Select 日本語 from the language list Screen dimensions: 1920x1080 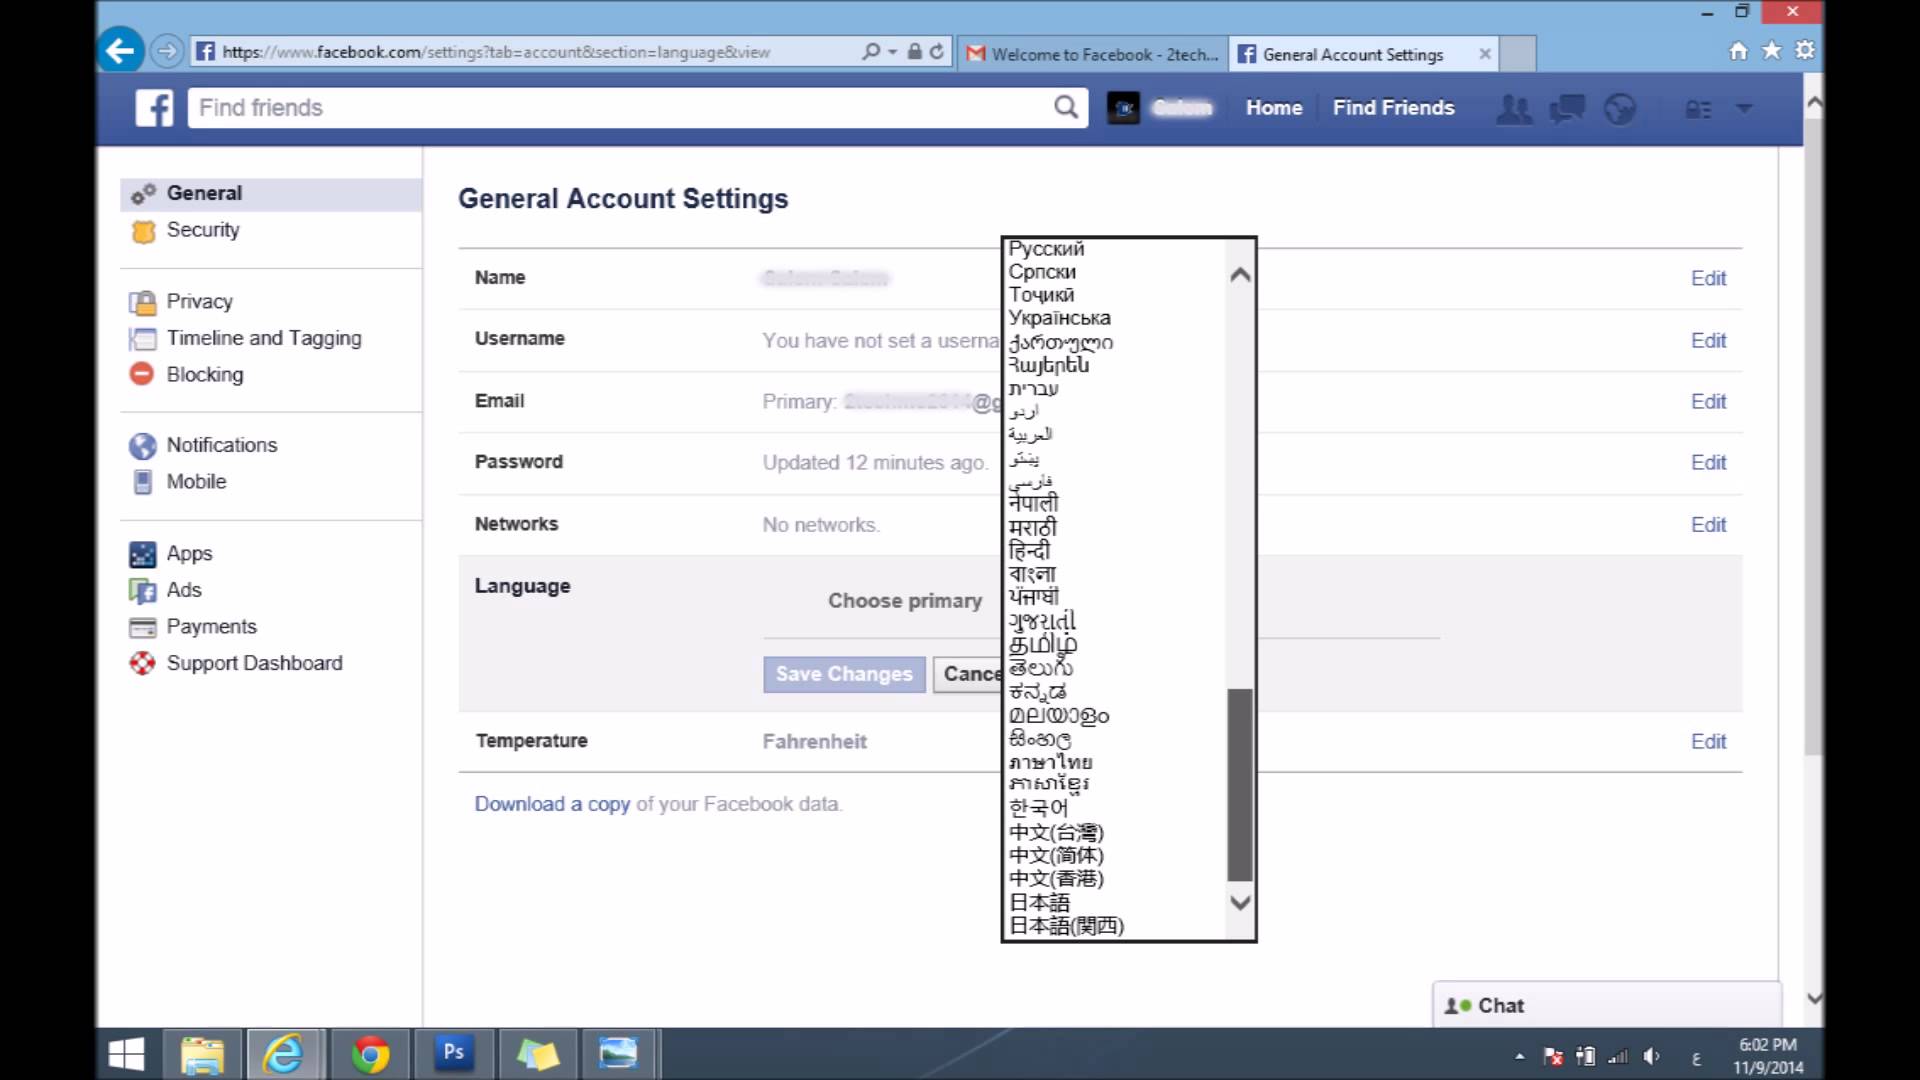pyautogui.click(x=1039, y=902)
